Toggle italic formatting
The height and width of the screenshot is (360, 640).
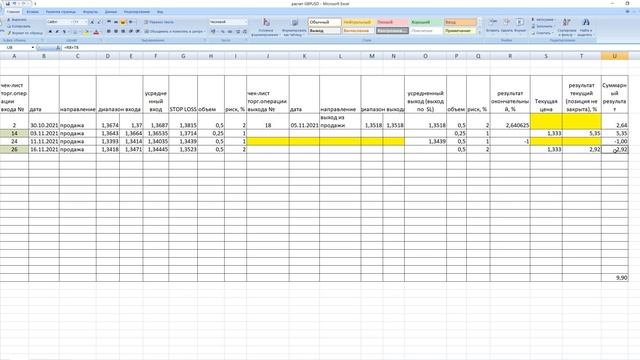57,32
